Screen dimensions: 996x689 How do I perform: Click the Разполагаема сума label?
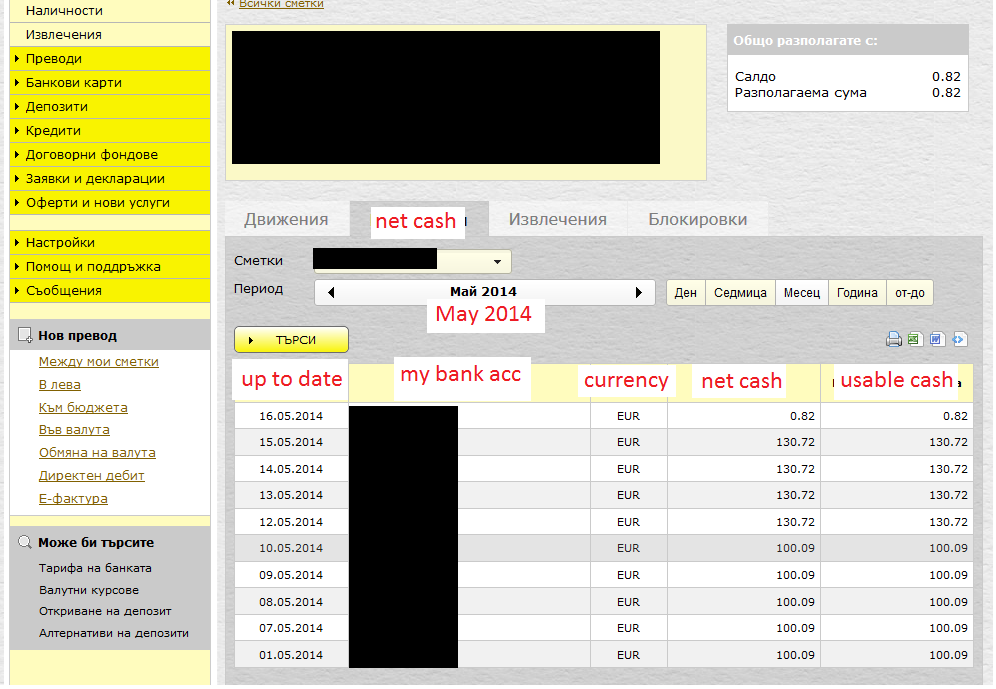pyautogui.click(x=800, y=93)
